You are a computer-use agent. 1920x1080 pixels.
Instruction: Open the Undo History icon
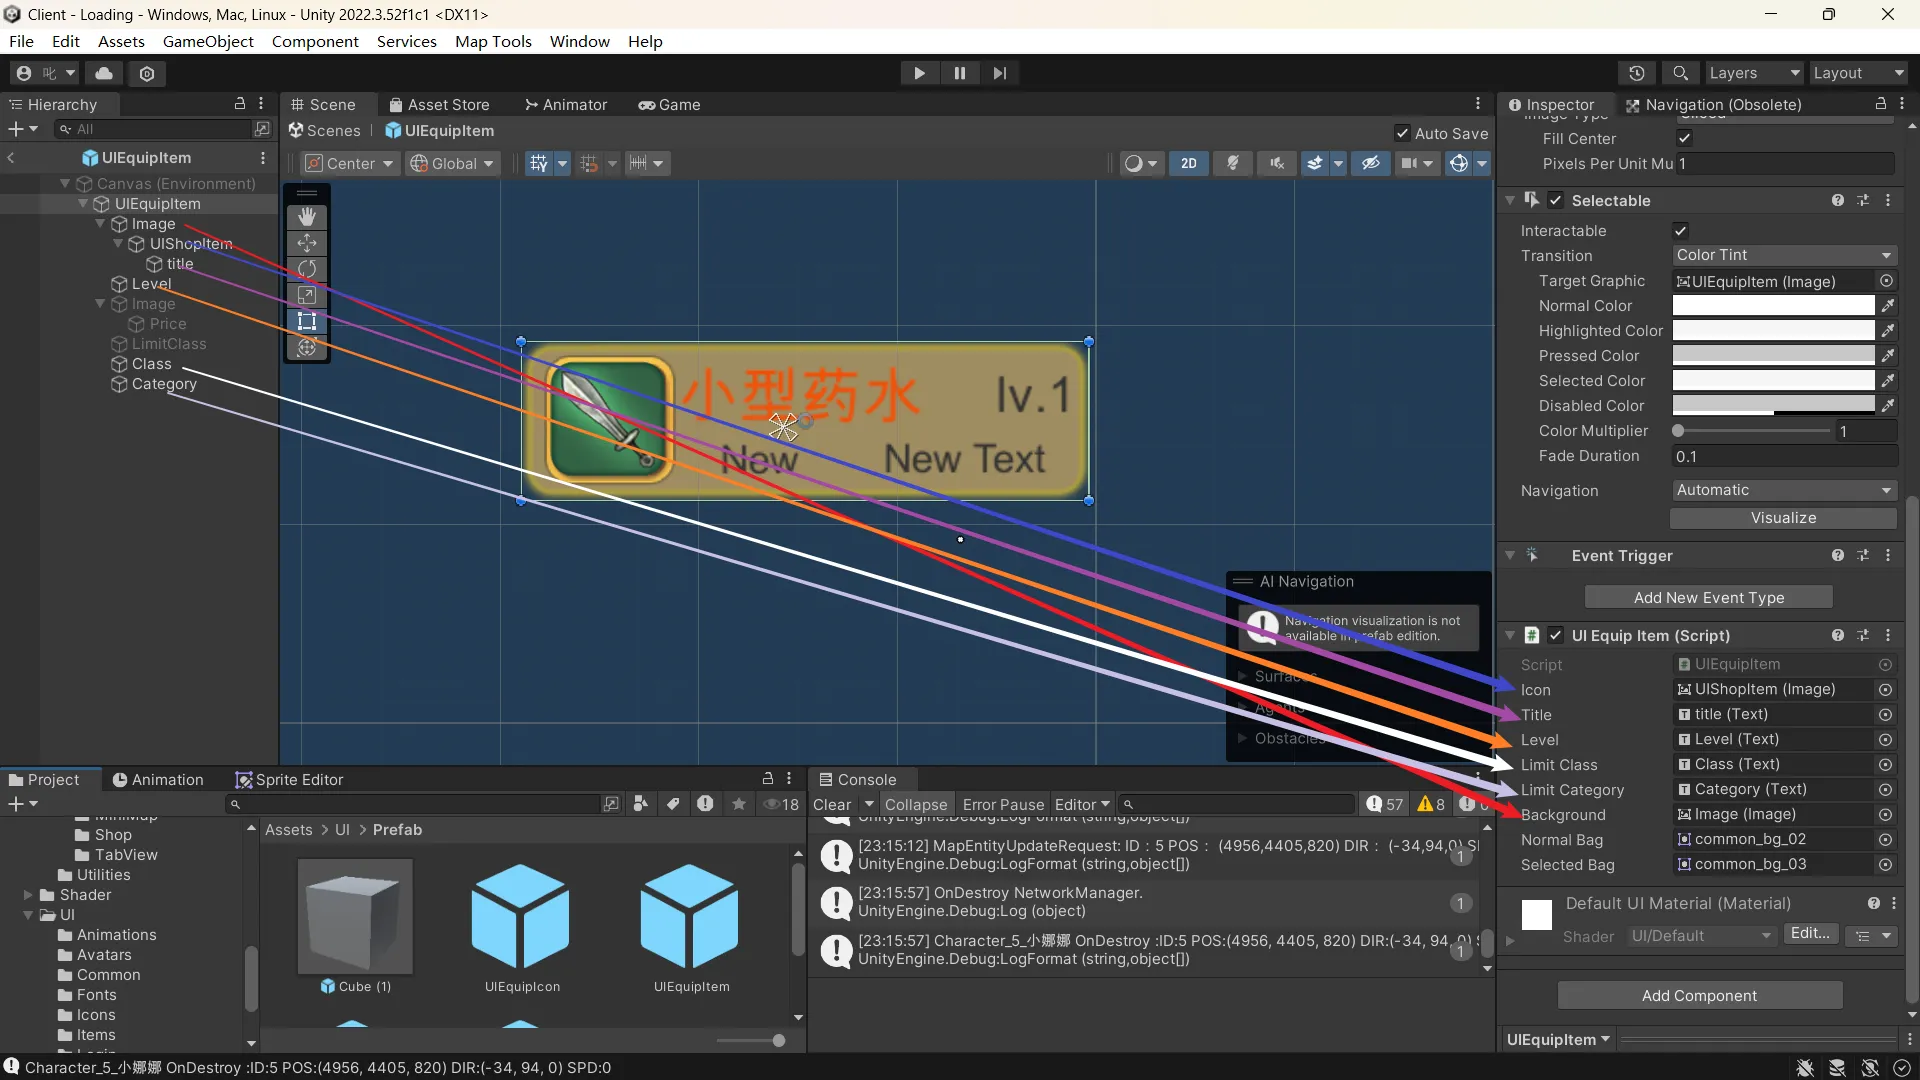(x=1637, y=73)
